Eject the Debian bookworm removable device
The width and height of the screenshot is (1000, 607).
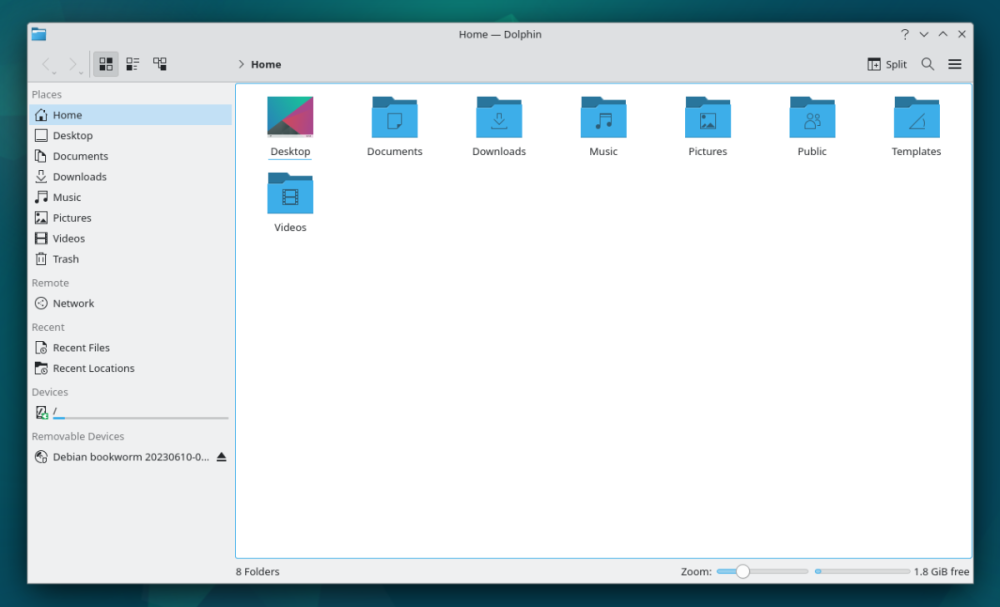220,457
